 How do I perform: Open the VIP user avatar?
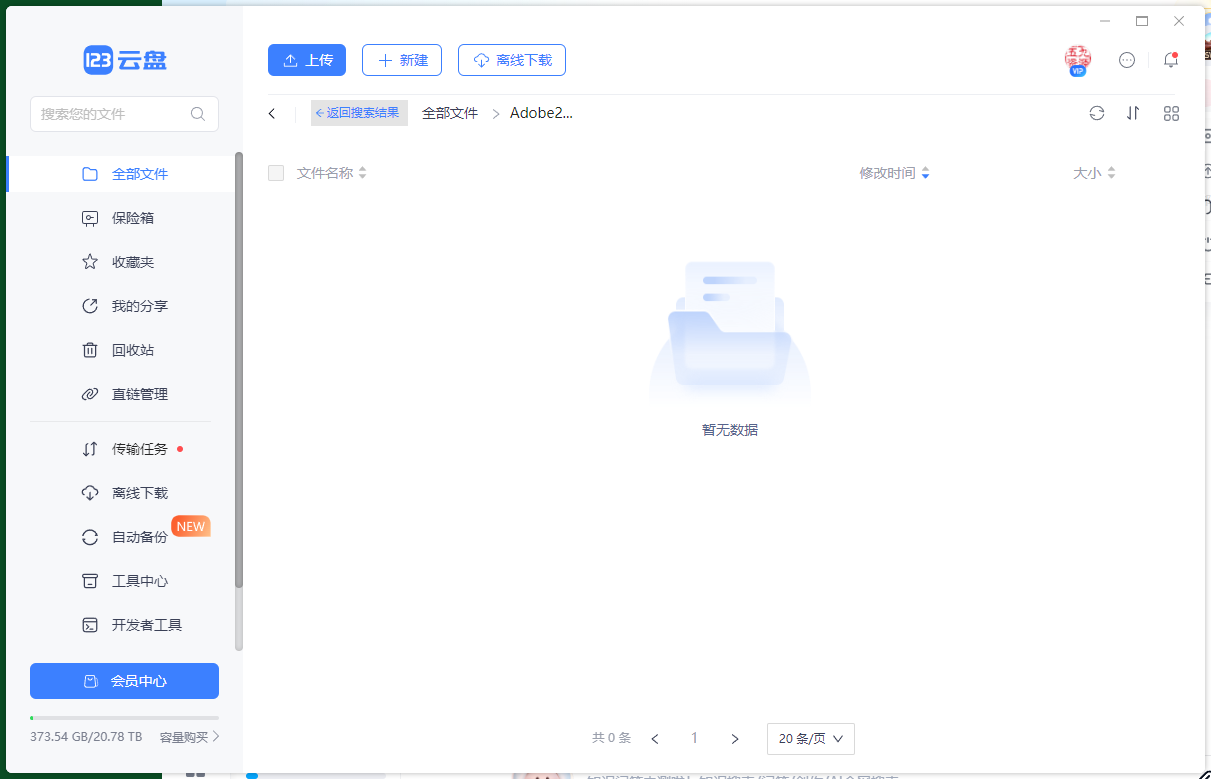coord(1078,60)
